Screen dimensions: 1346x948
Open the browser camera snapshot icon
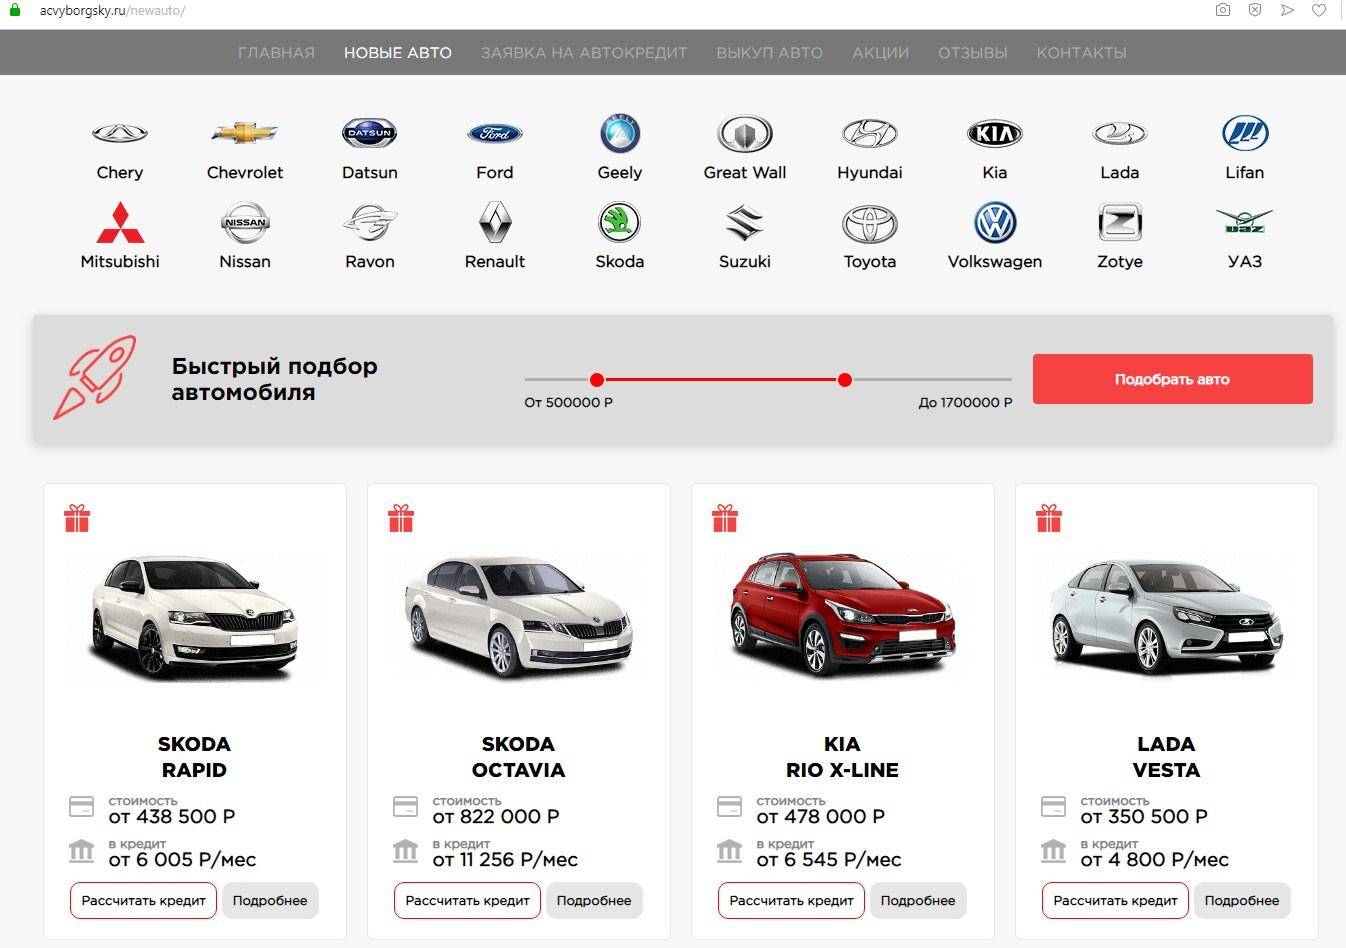[1222, 10]
